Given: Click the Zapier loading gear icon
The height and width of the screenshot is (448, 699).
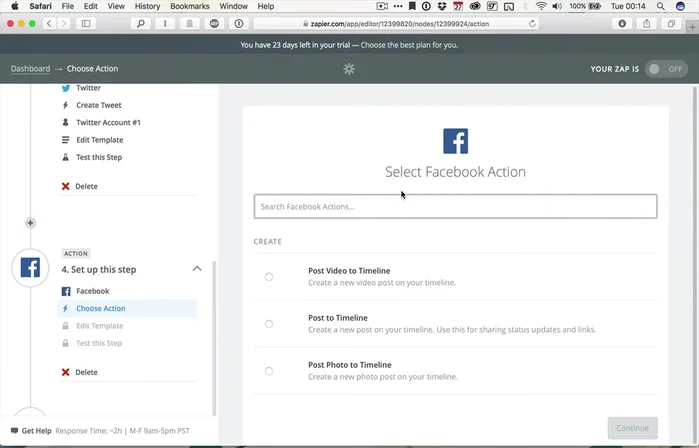Looking at the screenshot, I should (349, 69).
